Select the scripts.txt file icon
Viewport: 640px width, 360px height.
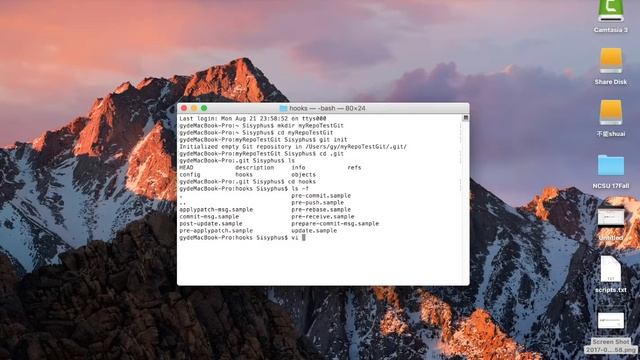[x=611, y=269]
